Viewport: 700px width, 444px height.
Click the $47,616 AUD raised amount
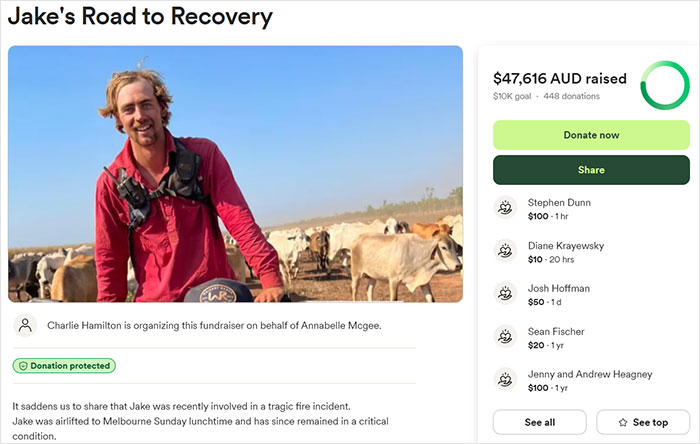(x=560, y=79)
